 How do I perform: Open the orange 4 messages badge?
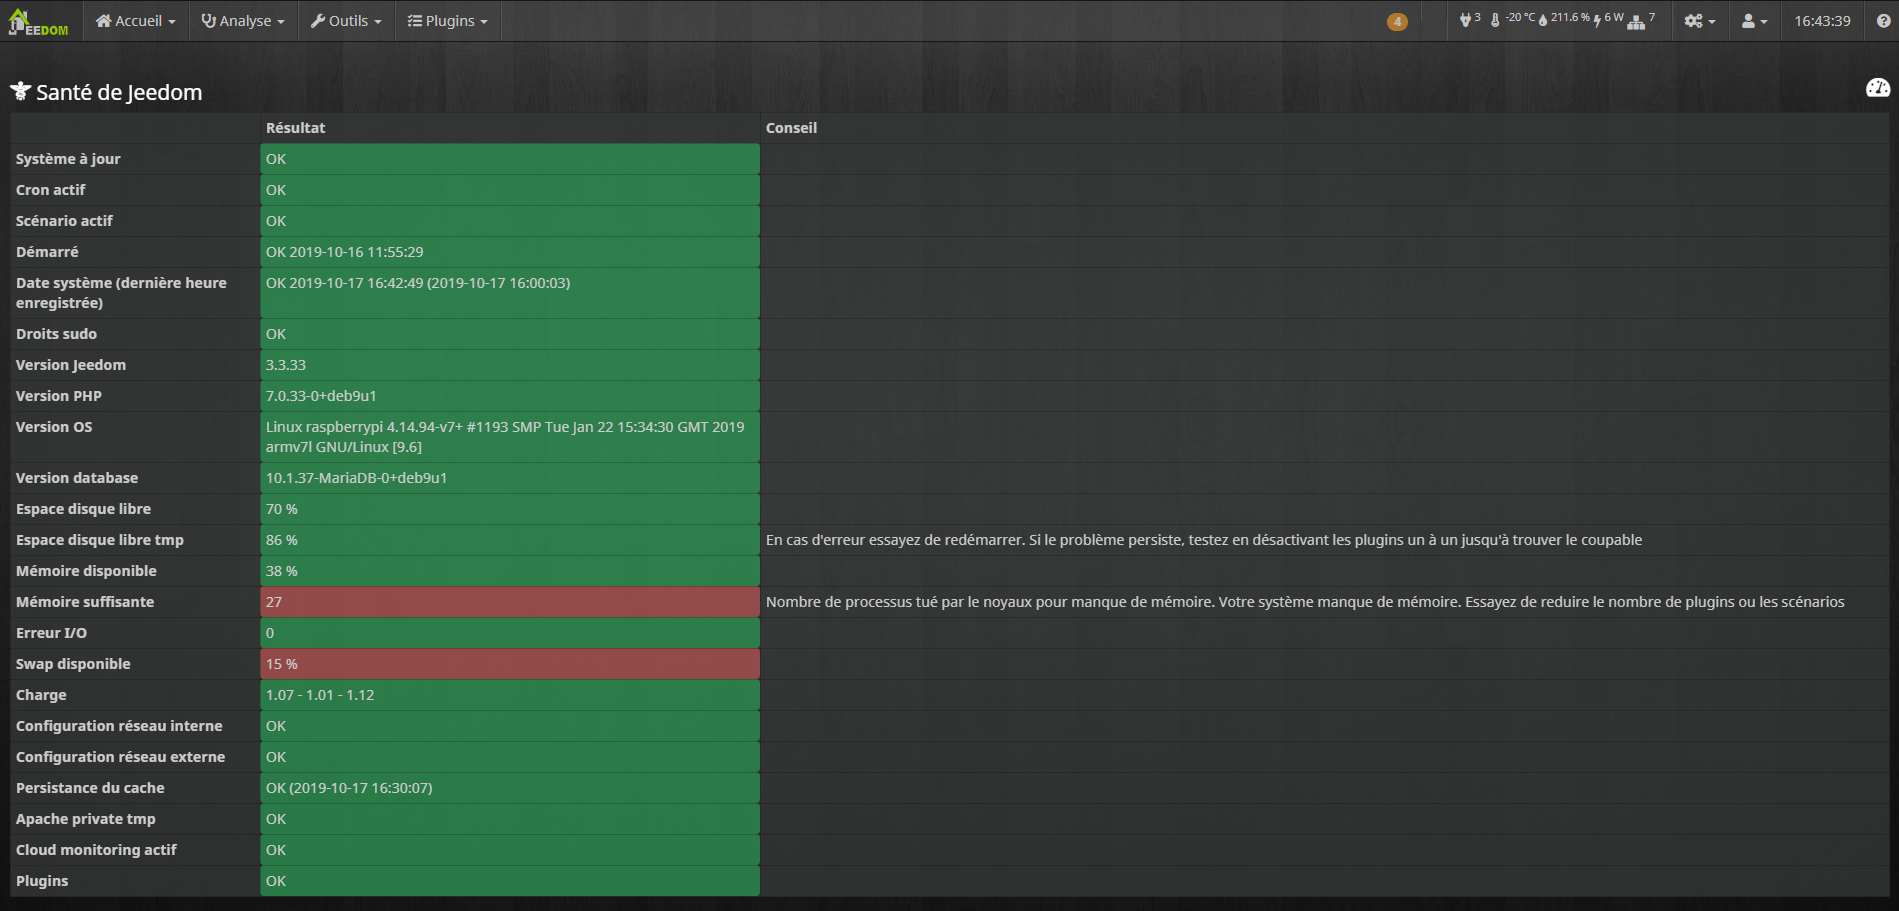click(1397, 22)
